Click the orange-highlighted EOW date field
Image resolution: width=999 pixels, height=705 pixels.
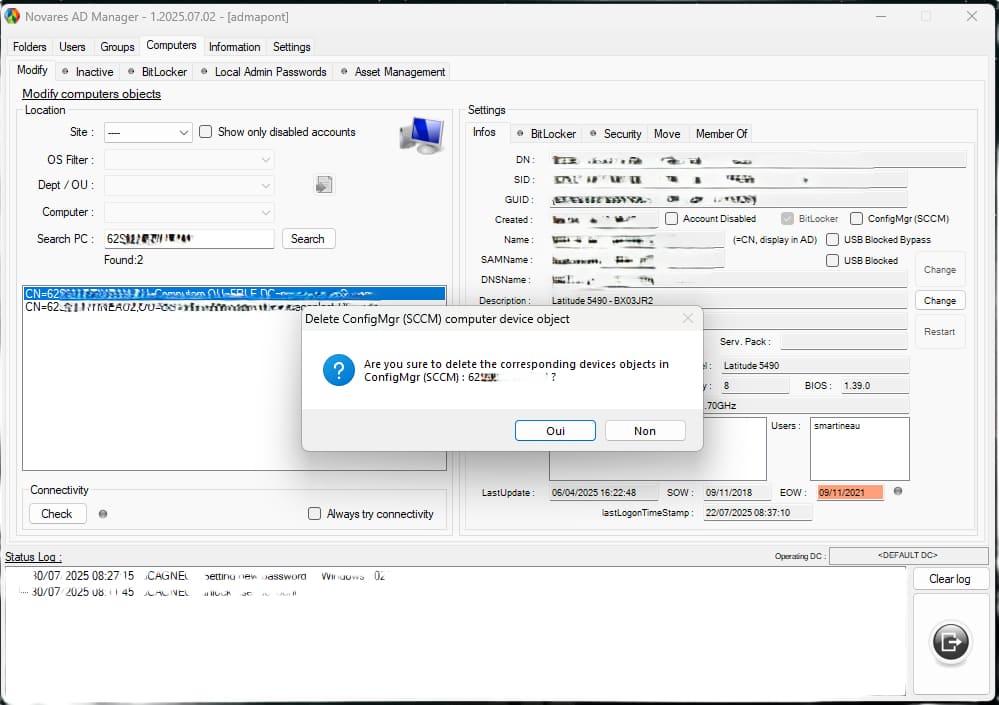click(850, 492)
